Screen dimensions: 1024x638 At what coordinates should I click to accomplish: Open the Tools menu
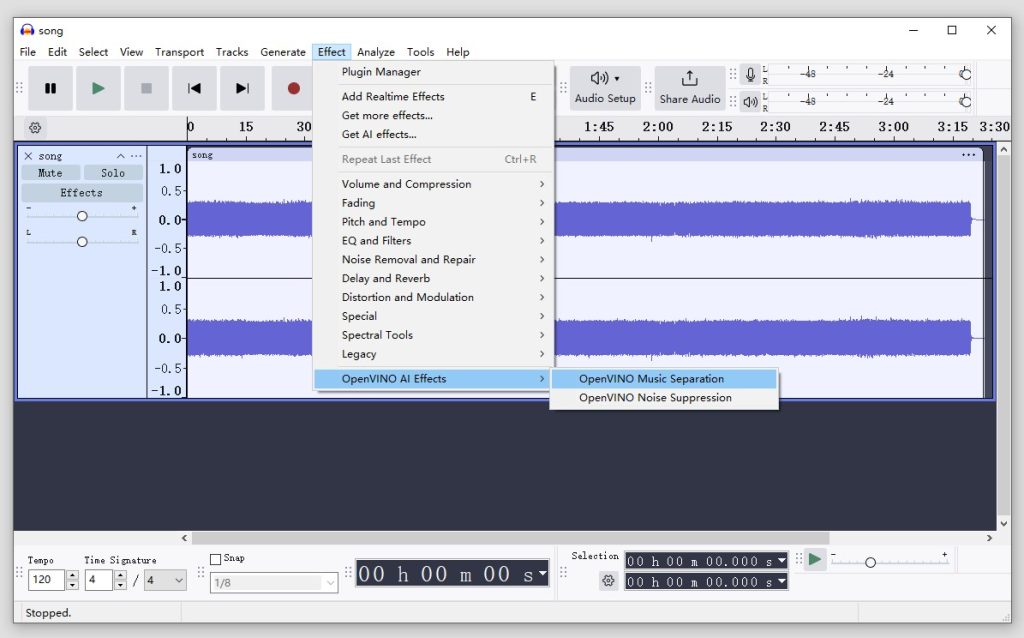[x=420, y=52]
